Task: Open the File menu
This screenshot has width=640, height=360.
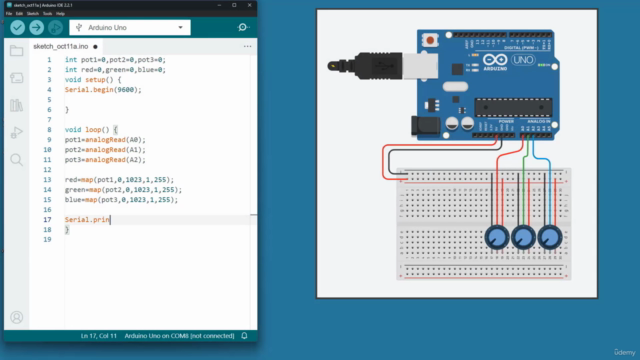Action: [x=9, y=13]
